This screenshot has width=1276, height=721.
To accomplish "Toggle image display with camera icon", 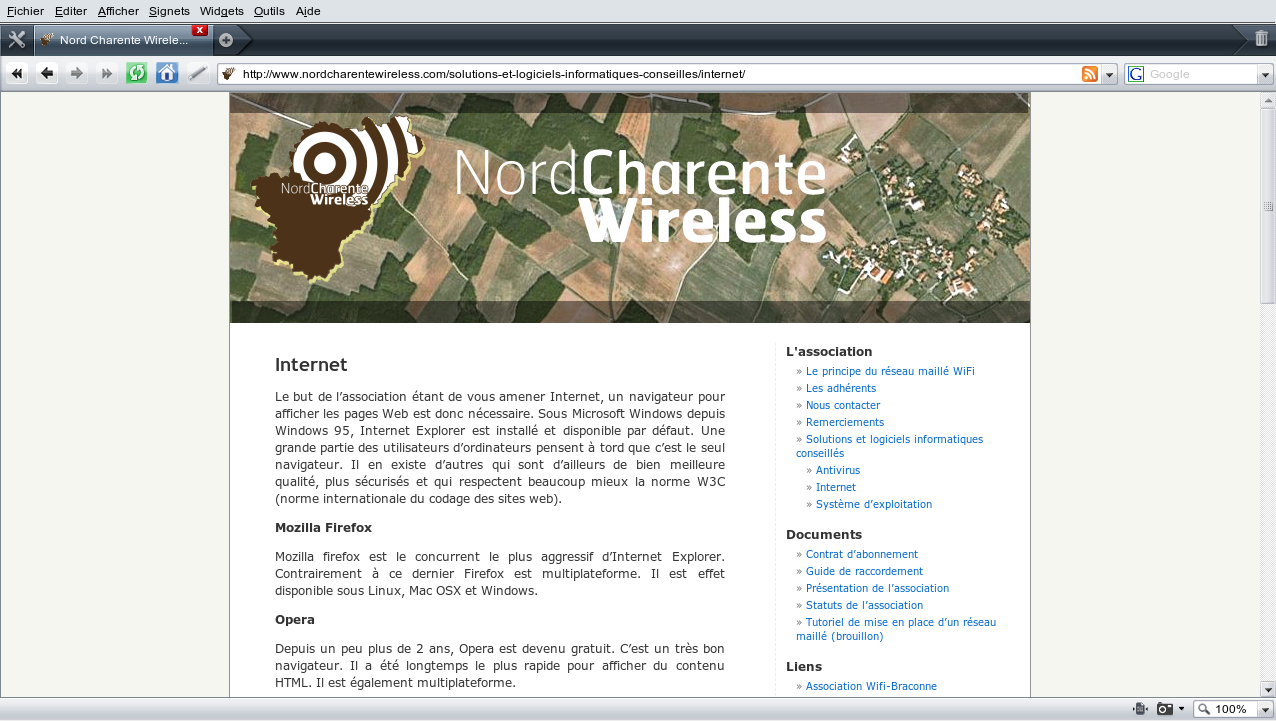I will 1165,709.
